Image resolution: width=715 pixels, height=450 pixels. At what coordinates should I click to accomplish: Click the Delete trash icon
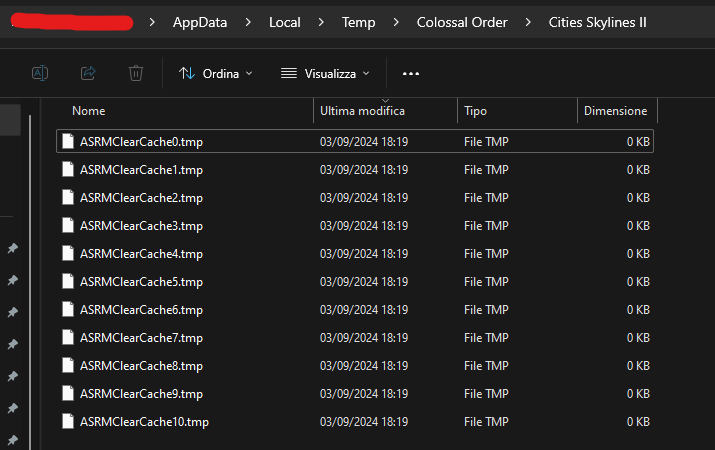point(136,73)
